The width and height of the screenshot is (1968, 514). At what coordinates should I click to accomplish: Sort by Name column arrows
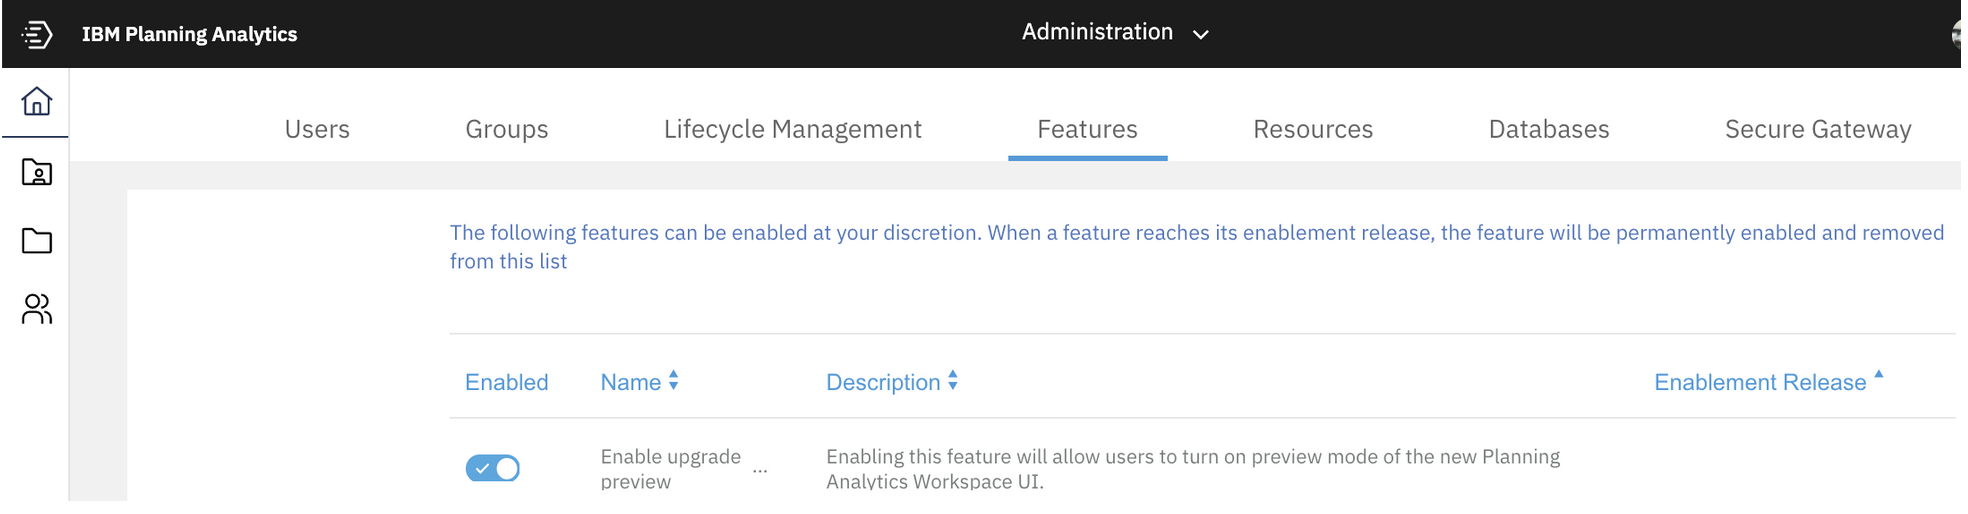click(x=674, y=381)
